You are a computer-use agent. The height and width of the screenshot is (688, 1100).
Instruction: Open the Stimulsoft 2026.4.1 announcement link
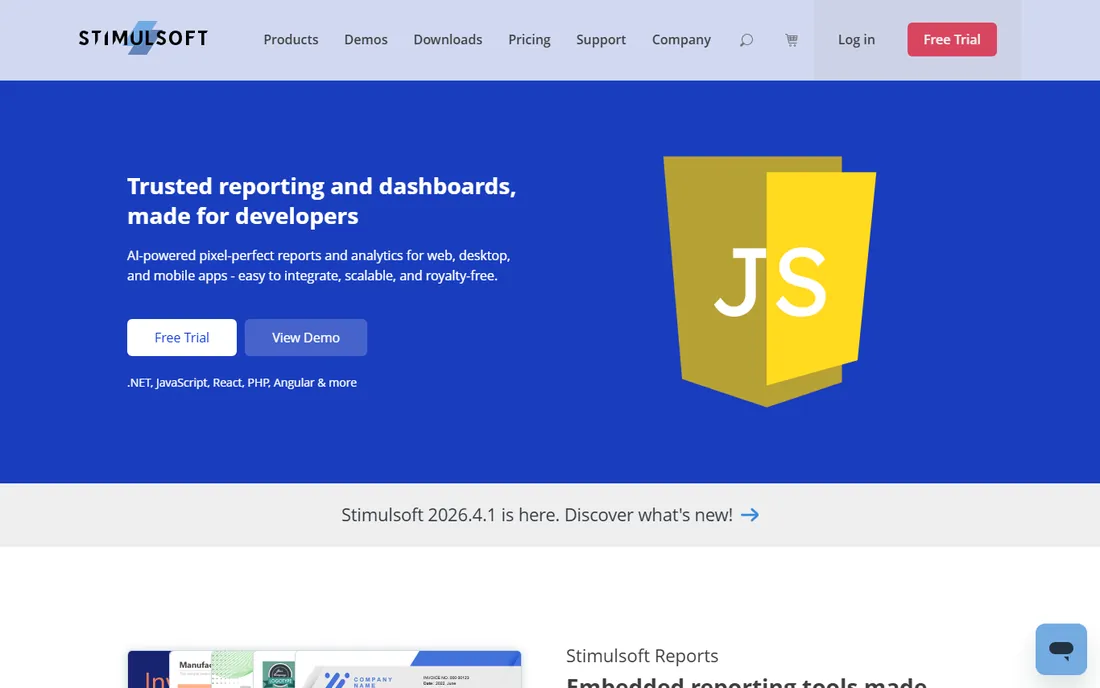pyautogui.click(x=550, y=515)
